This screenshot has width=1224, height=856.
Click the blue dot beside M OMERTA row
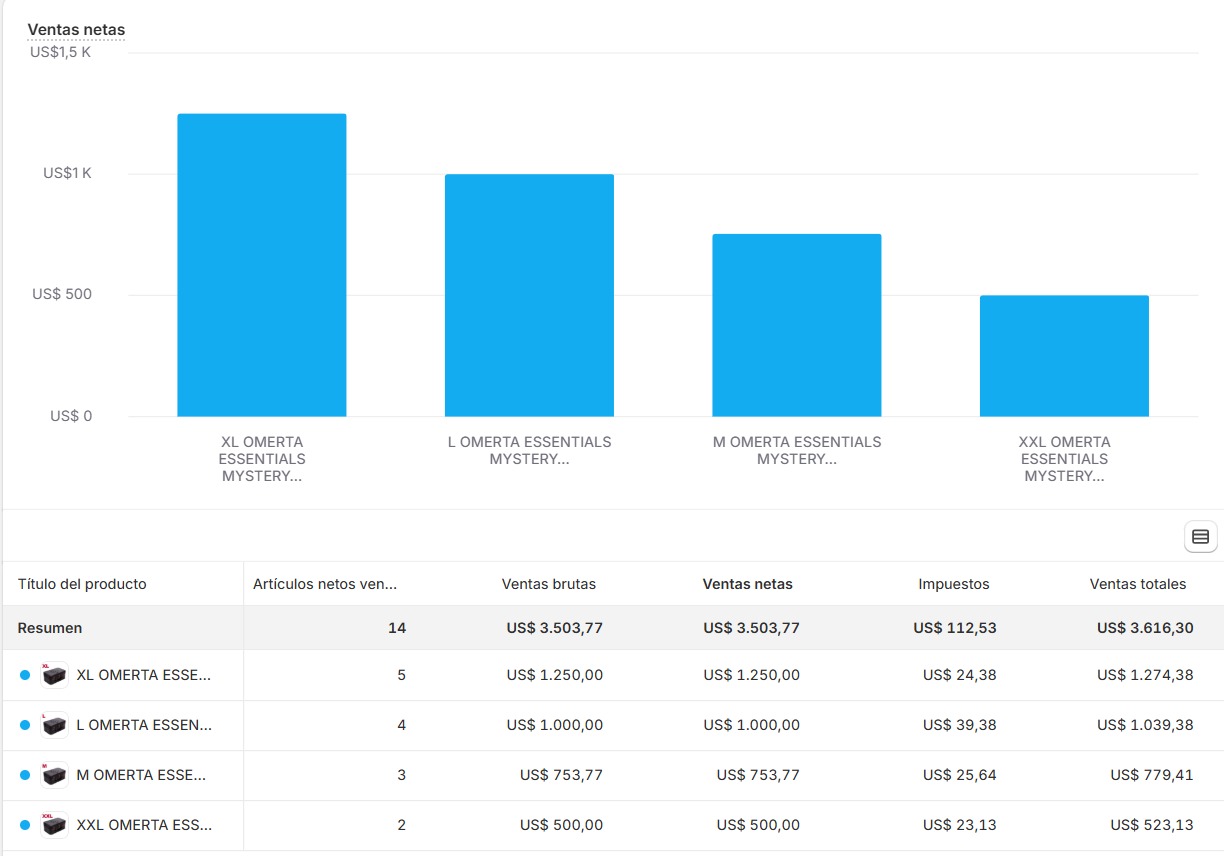click(25, 775)
